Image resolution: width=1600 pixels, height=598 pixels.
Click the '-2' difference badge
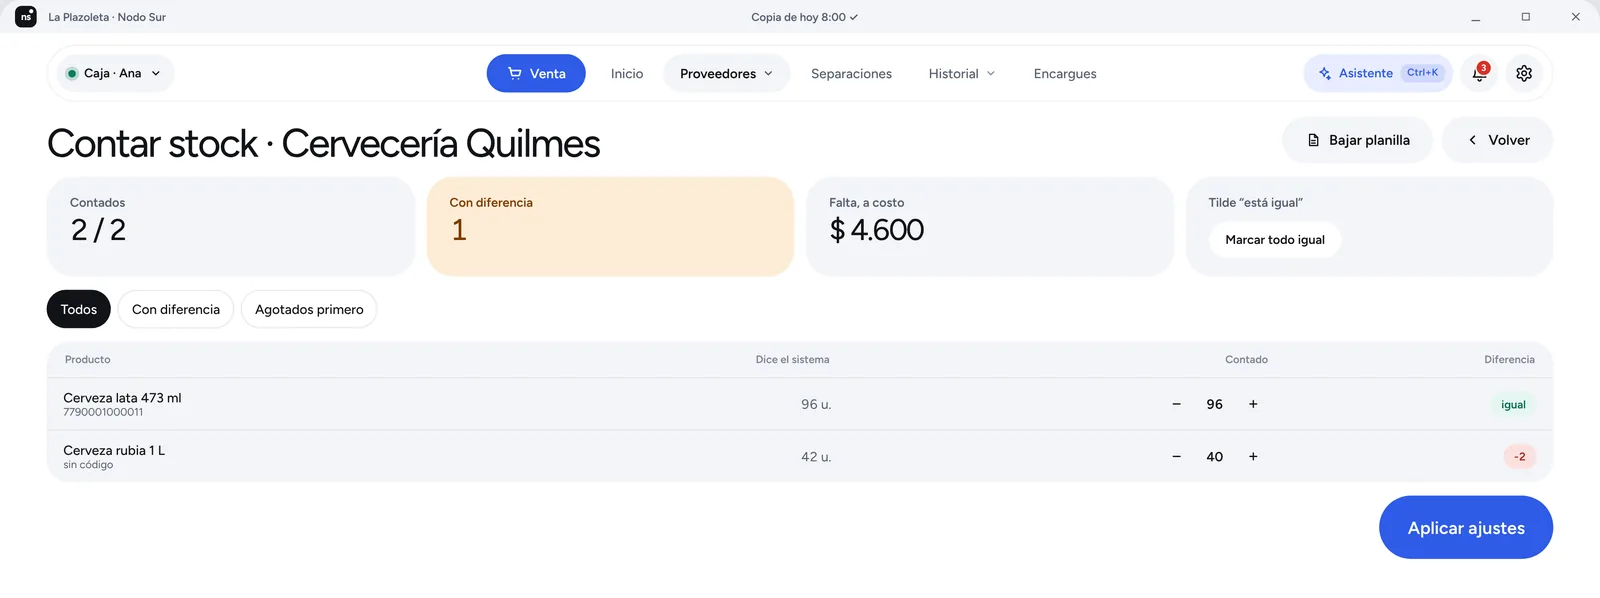click(x=1519, y=456)
